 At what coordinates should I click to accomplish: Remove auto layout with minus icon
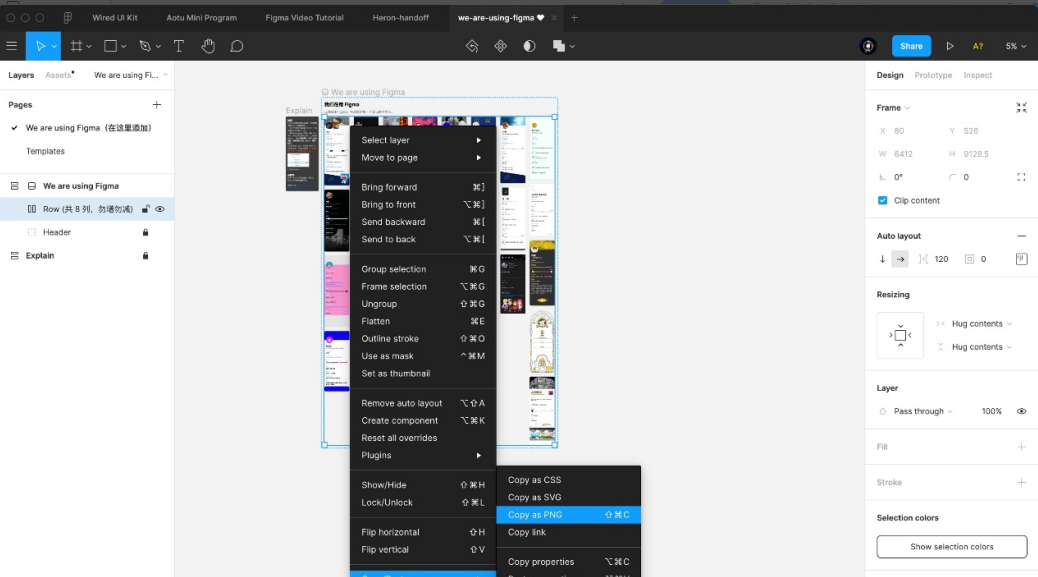(x=1021, y=236)
